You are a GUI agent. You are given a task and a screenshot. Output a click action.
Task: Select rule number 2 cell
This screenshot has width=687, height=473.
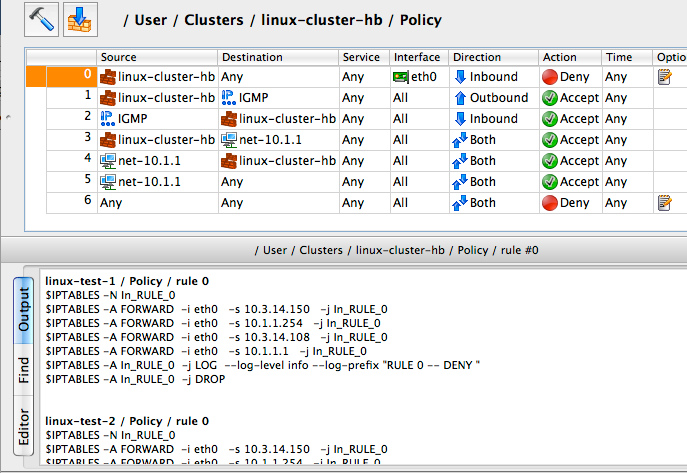tap(71, 119)
